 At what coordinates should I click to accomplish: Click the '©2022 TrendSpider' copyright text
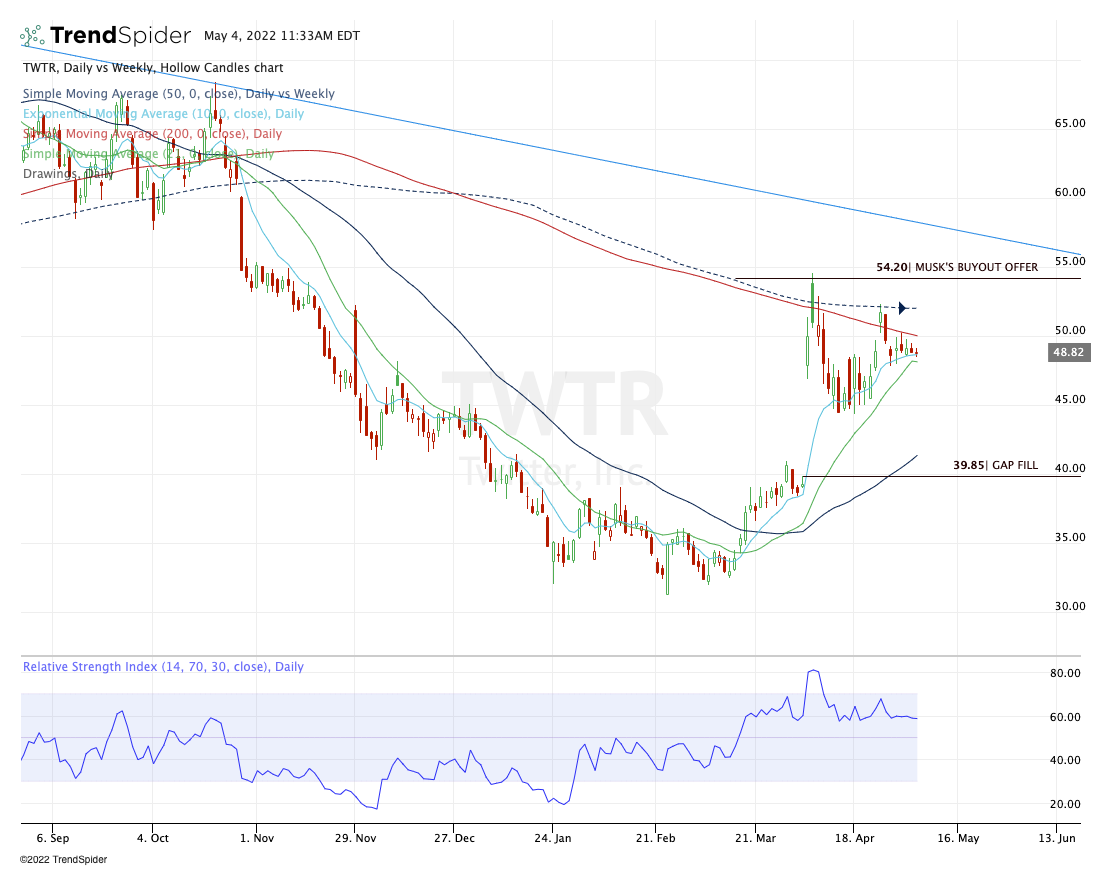[x=64, y=859]
